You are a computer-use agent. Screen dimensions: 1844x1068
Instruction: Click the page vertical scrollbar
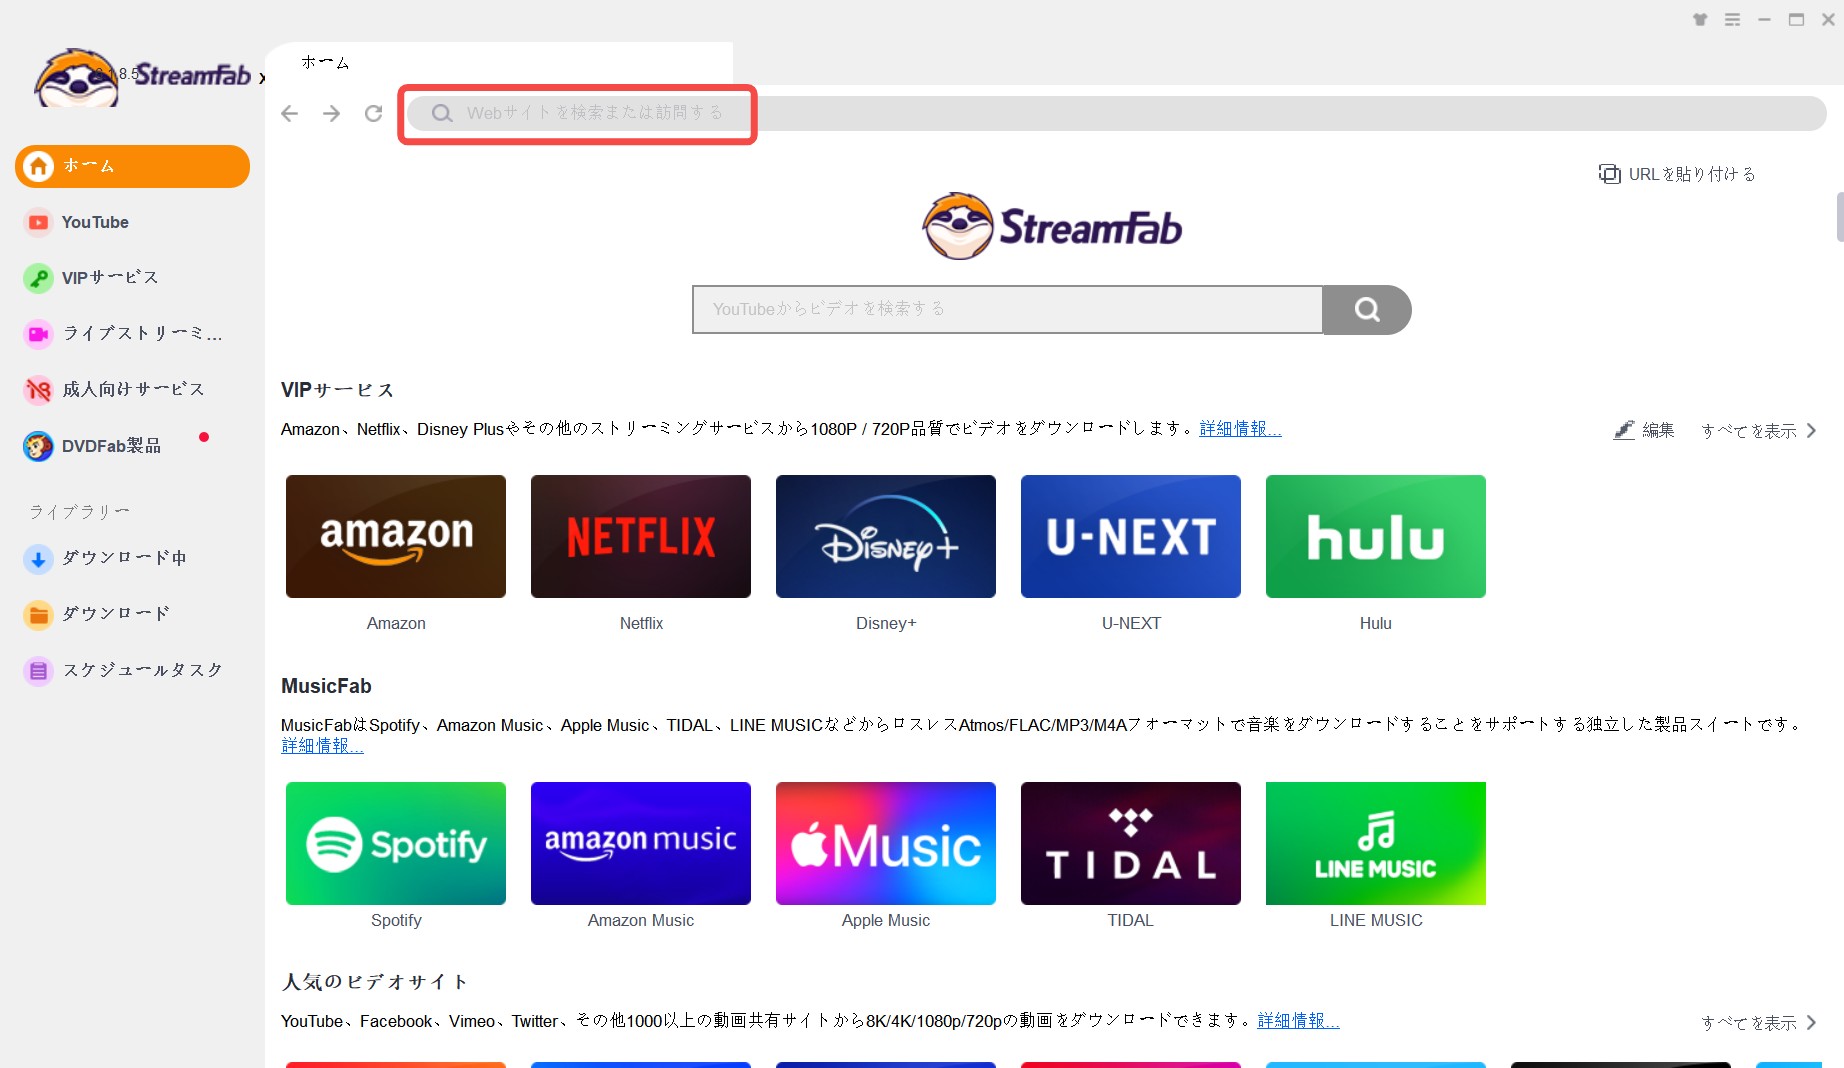[1839, 216]
